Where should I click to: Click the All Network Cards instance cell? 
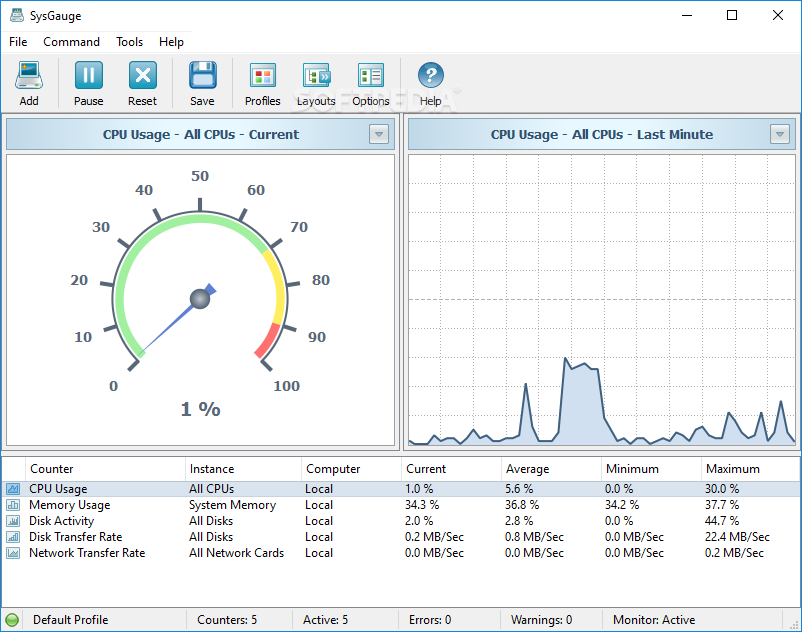click(236, 553)
